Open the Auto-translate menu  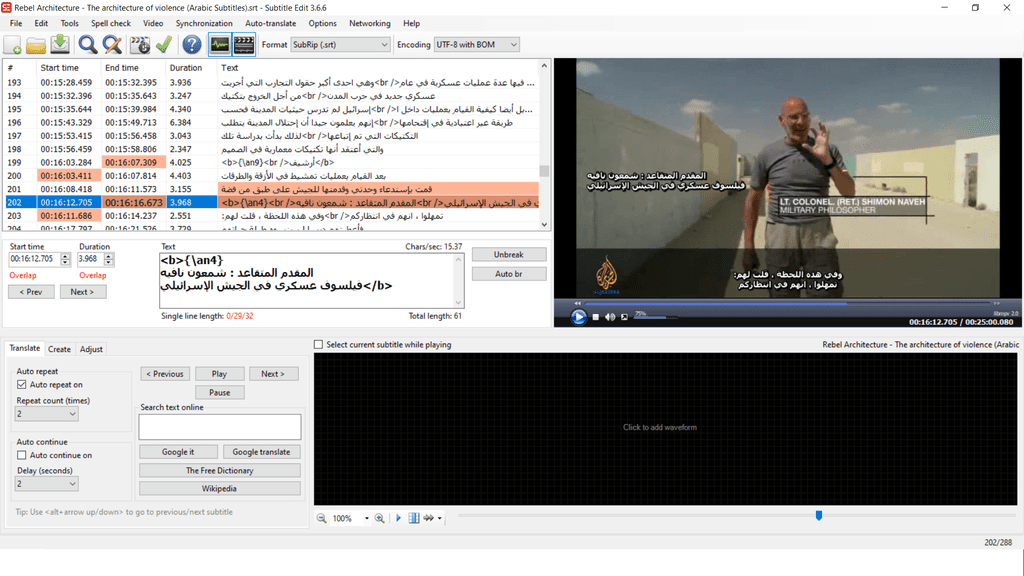click(270, 23)
